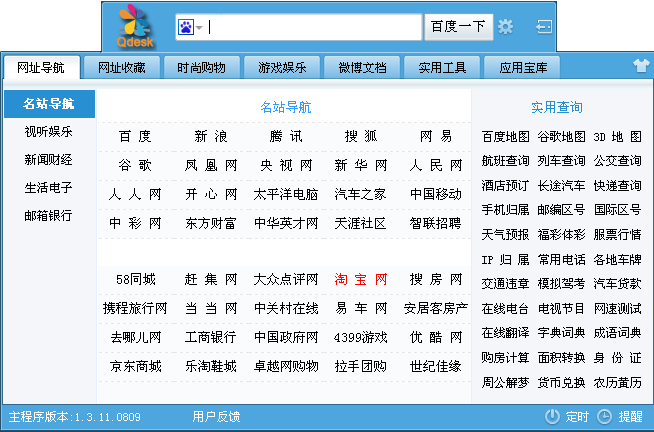Open 大众点评网 link
The width and height of the screenshot is (654, 432).
(x=285, y=279)
